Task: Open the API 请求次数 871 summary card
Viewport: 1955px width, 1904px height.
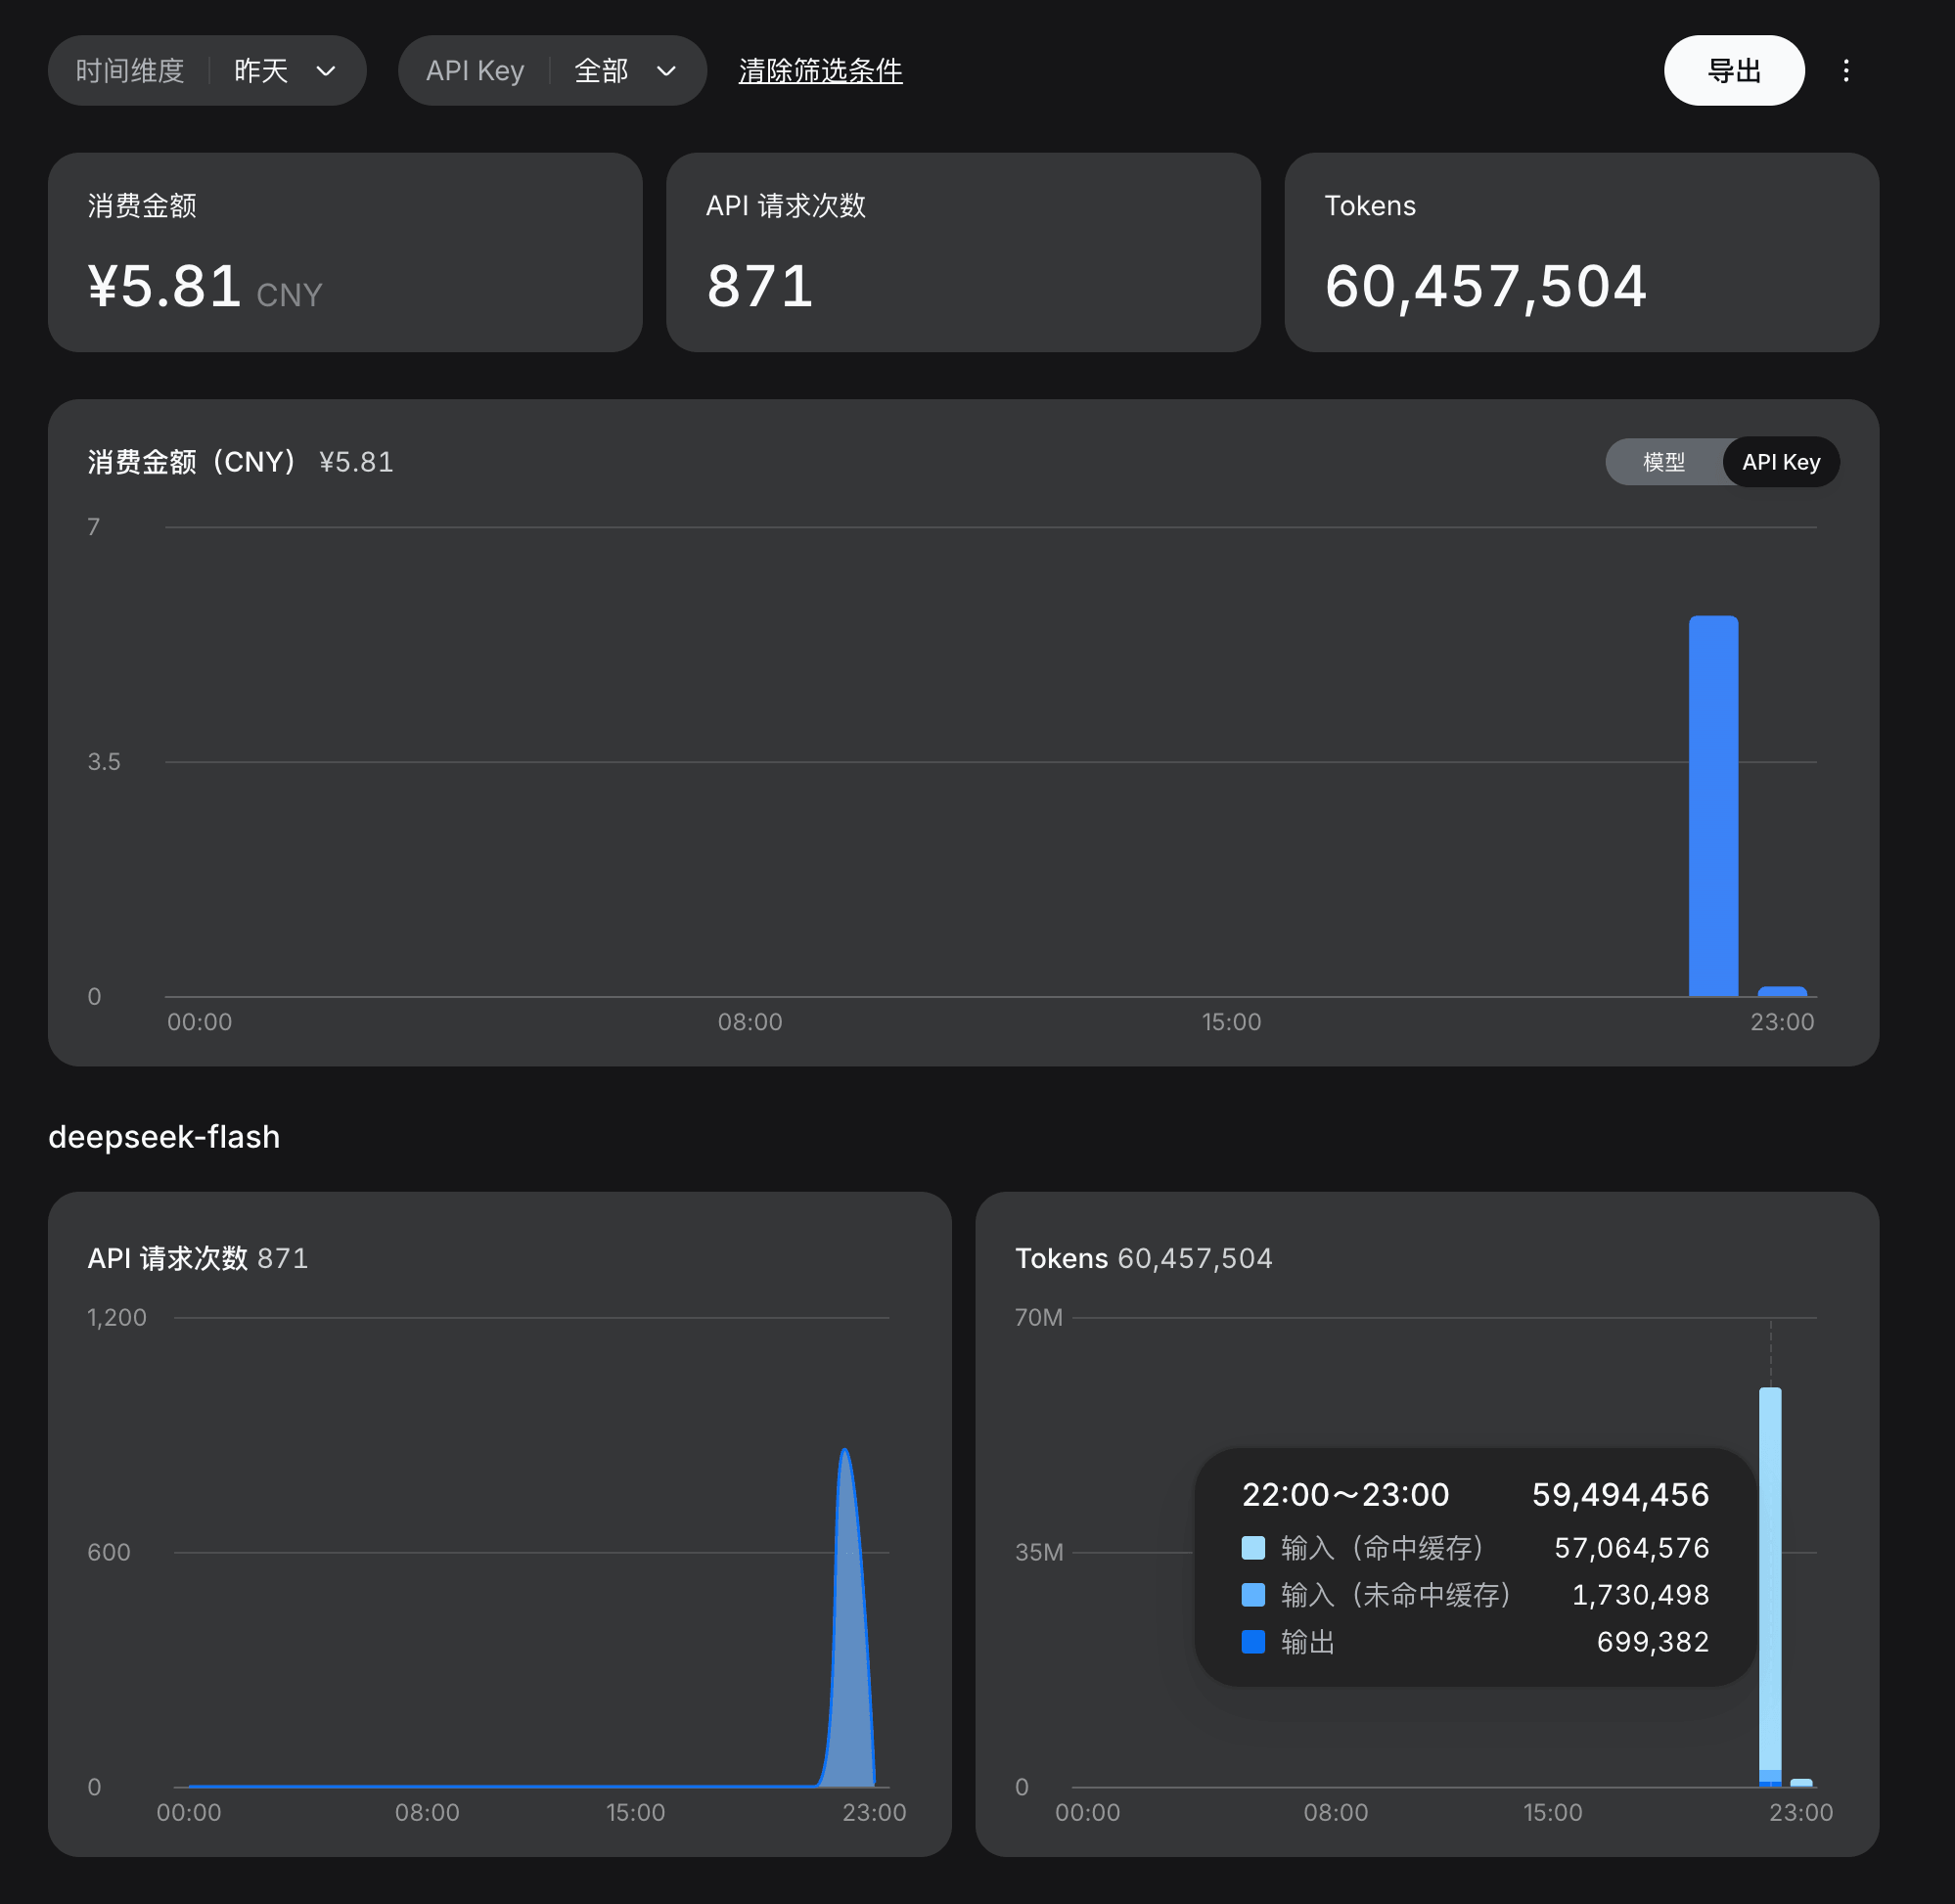Action: (x=963, y=252)
